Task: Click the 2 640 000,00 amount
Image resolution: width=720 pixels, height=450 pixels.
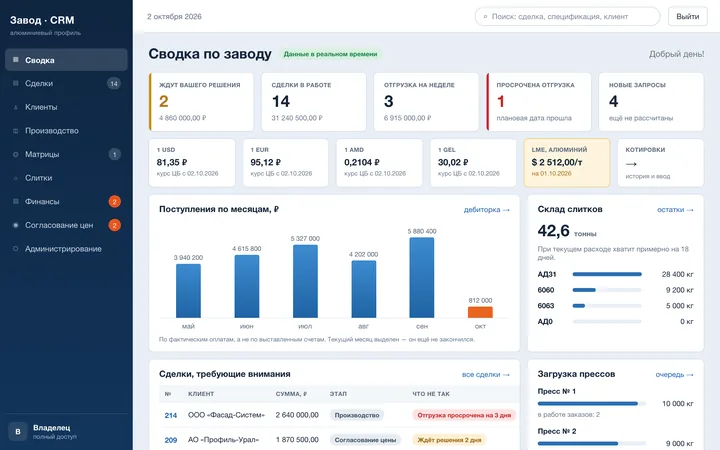Action: pyautogui.click(x=297, y=415)
